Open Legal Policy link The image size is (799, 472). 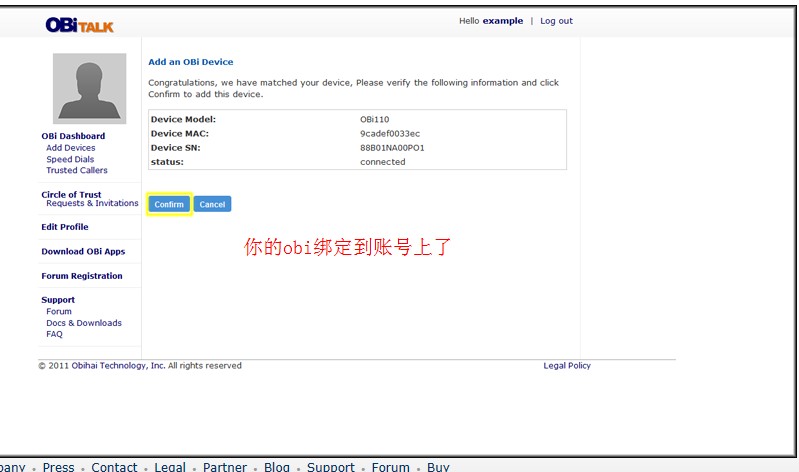567,365
